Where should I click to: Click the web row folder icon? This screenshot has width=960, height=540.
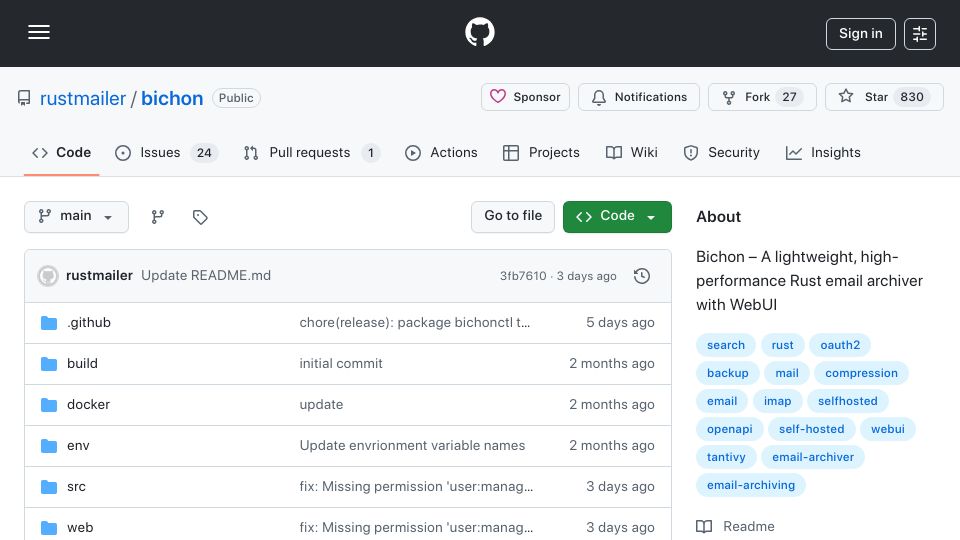[49, 528]
